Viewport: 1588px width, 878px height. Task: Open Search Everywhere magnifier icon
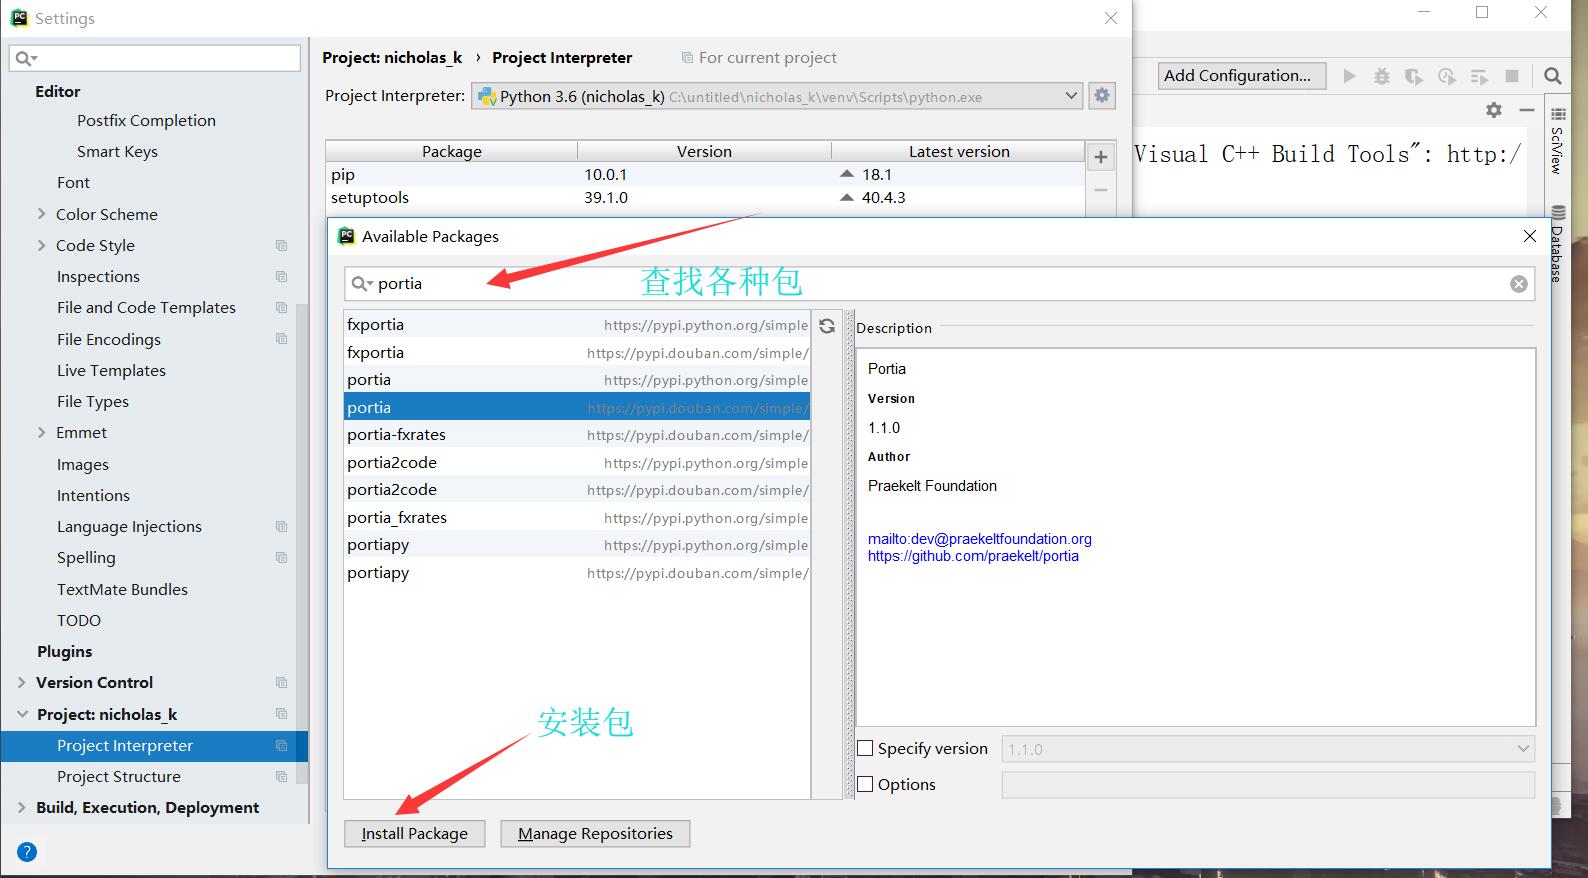(x=1552, y=76)
